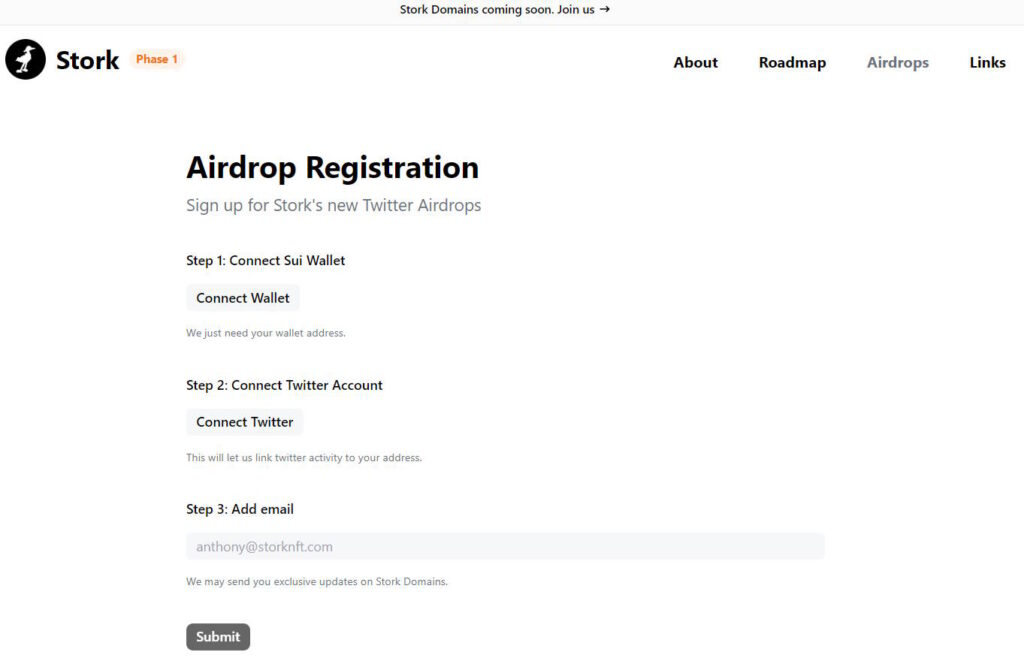This screenshot has width=1024, height=658.
Task: Click the Airdrop Registration heading
Action: [332, 167]
